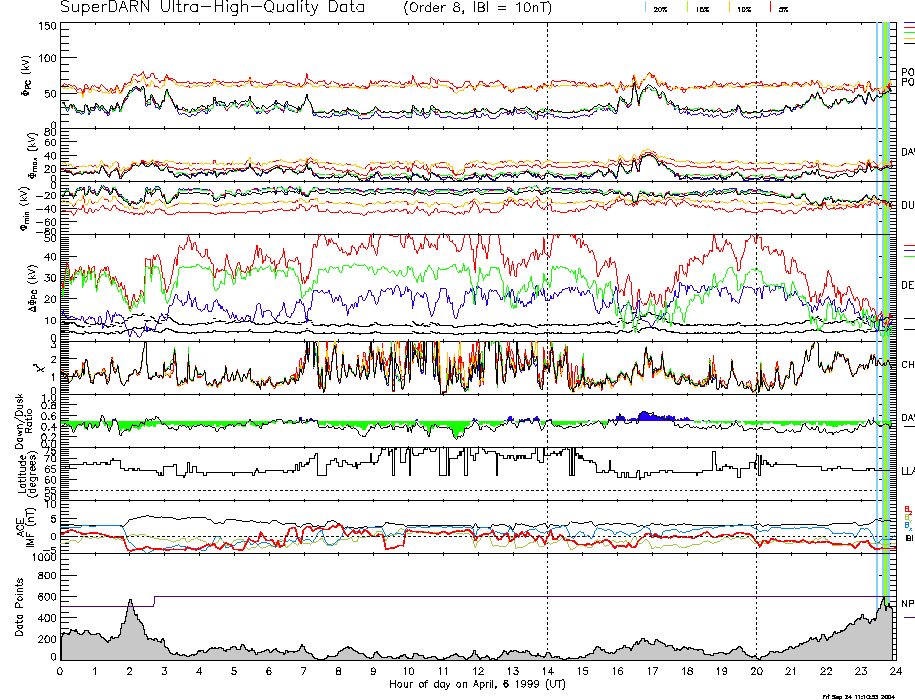Image resolution: width=915 pixels, height=700 pixels.
Task: Click the 20% legend entry at top
Action: pyautogui.click(x=661, y=8)
